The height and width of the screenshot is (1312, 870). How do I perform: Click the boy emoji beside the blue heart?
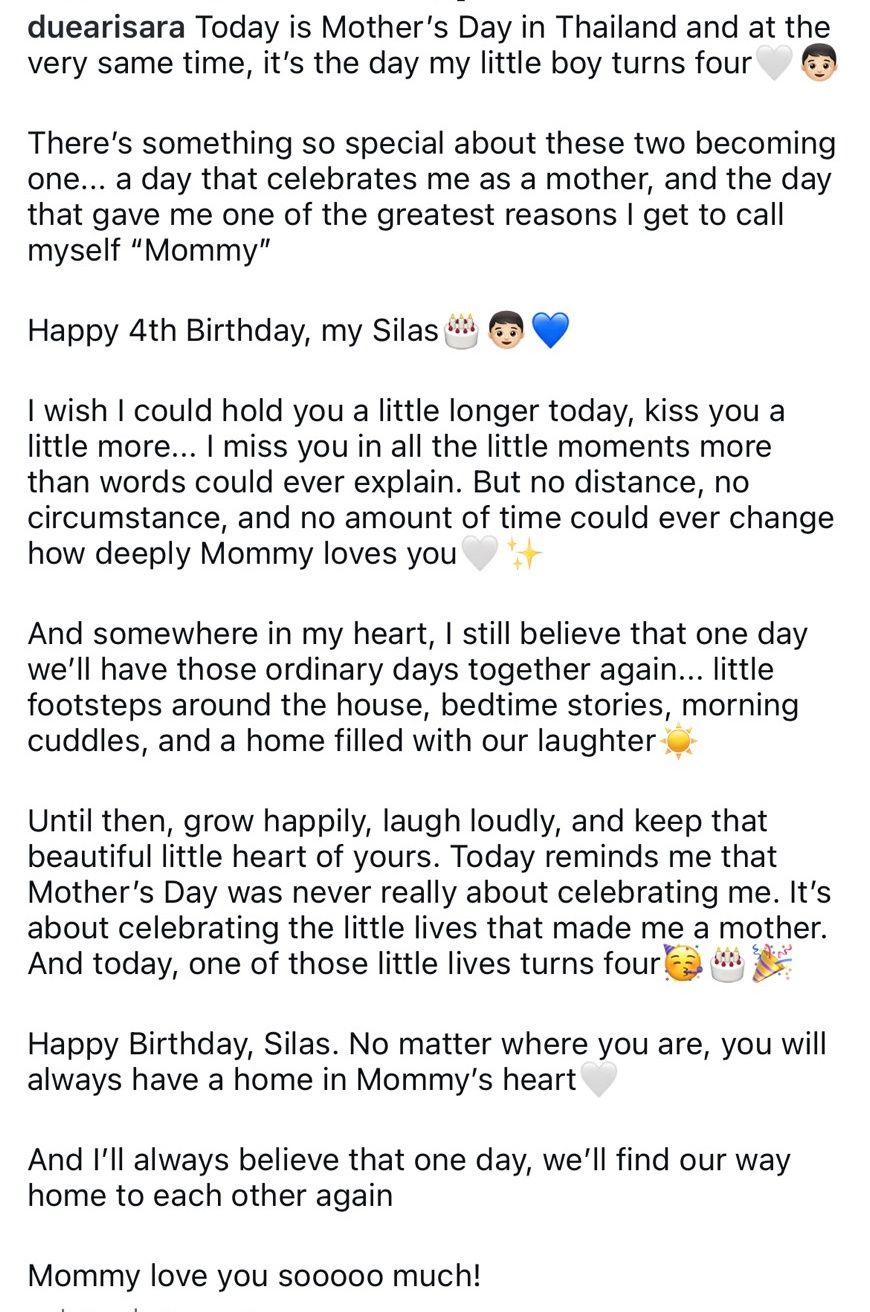506,330
